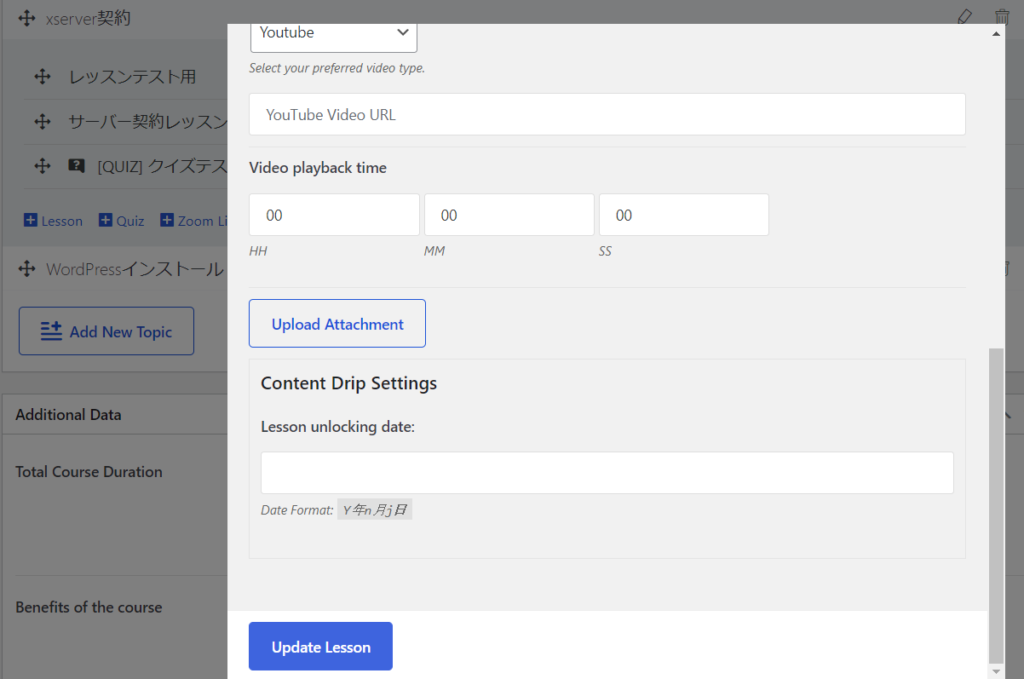Add a new Lesson to the topic
The image size is (1024, 679).
[x=53, y=221]
